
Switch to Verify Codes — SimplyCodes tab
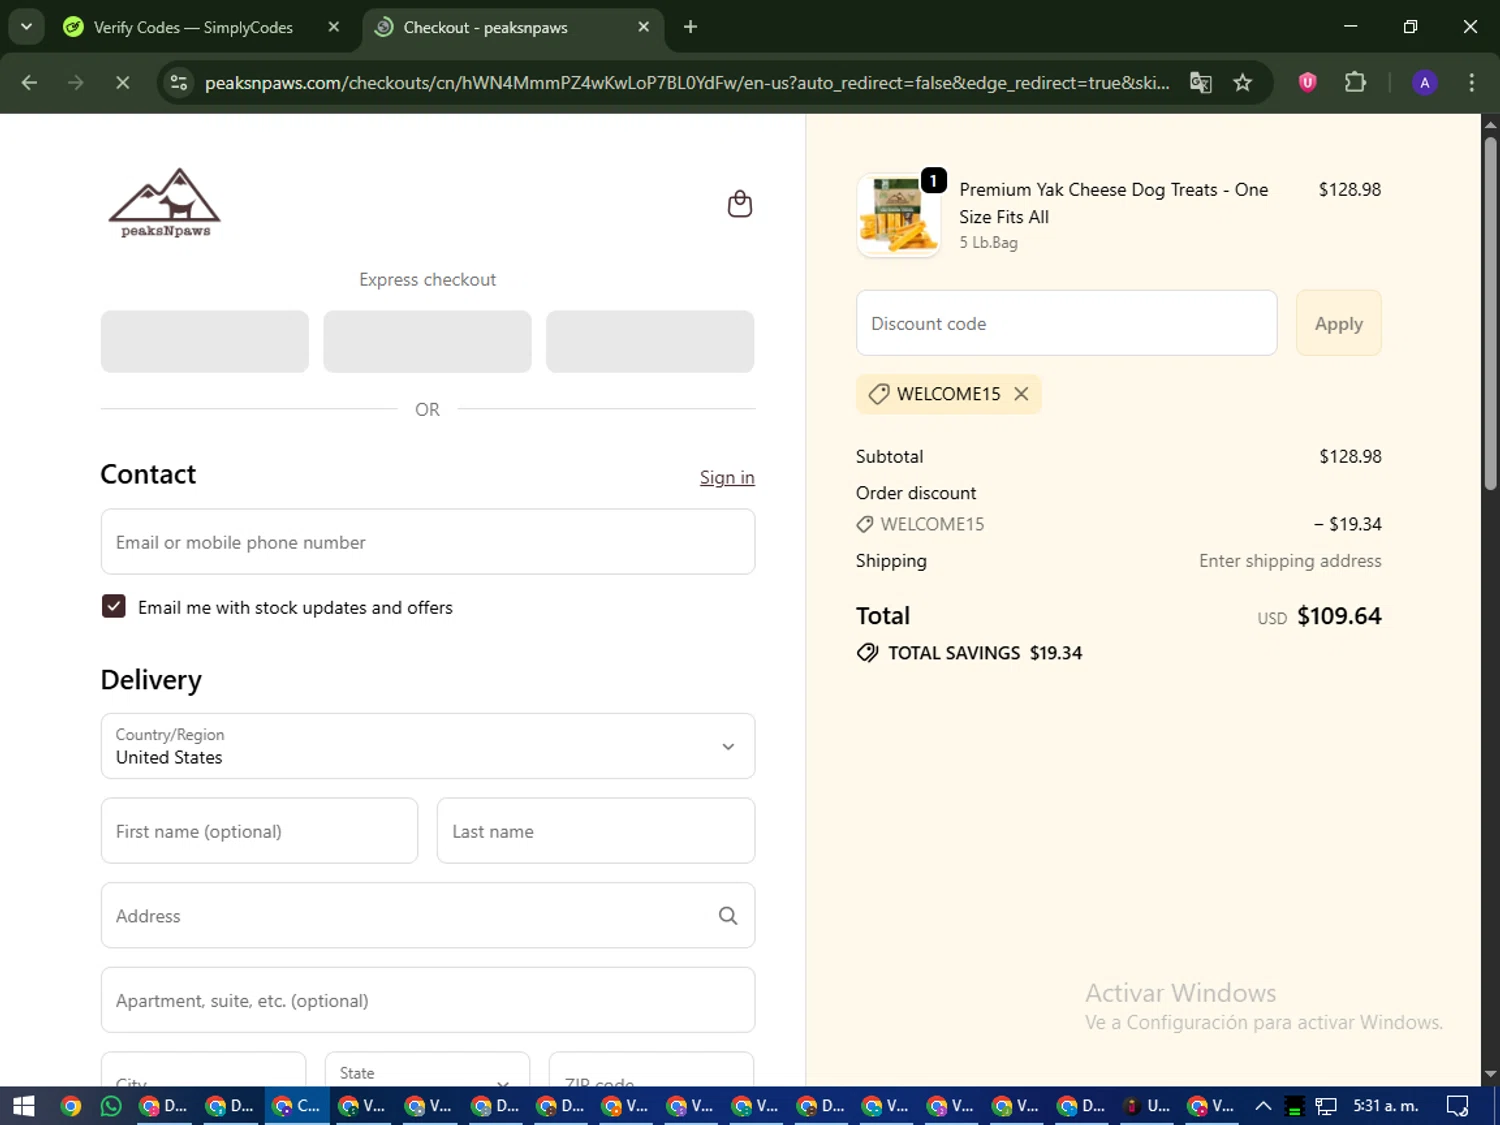pos(193,27)
